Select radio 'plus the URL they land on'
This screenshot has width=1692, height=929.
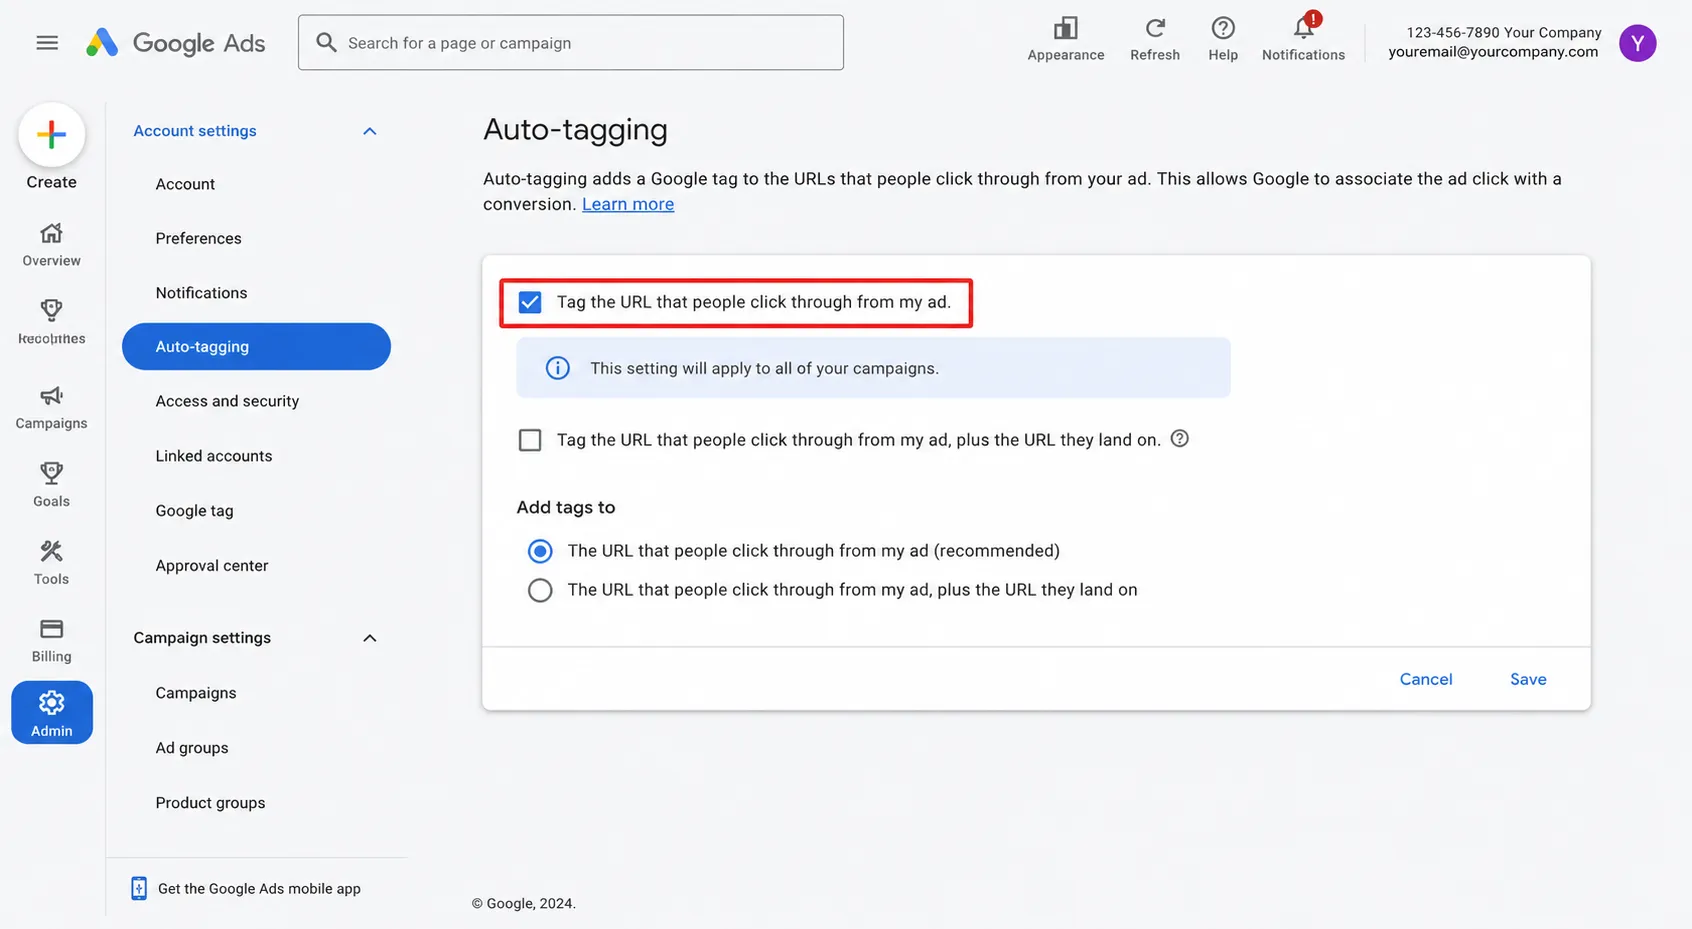point(540,590)
